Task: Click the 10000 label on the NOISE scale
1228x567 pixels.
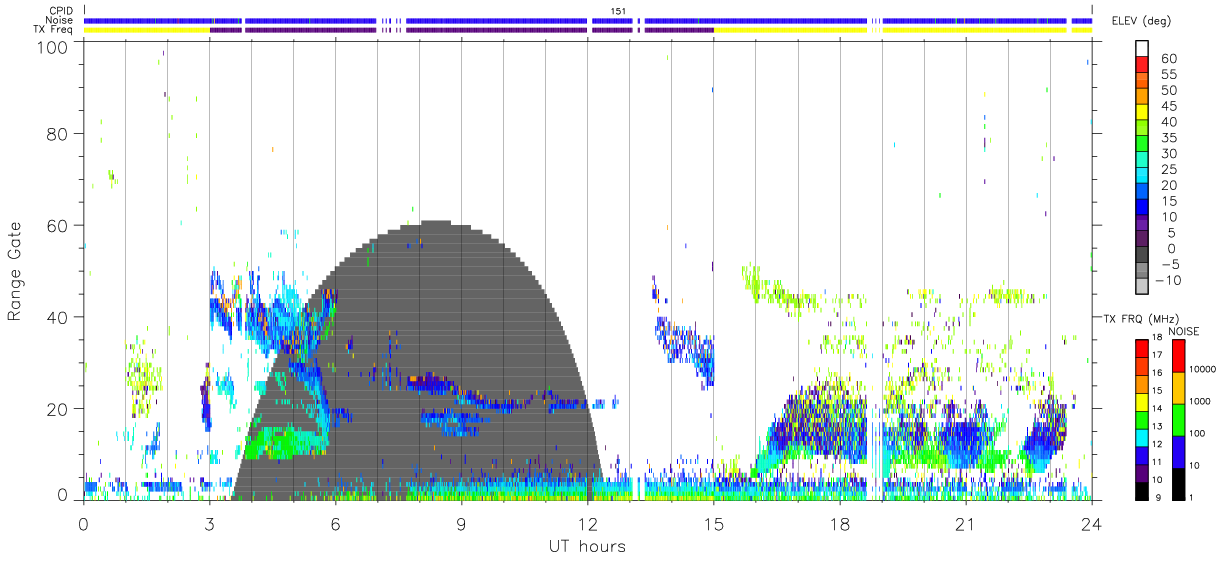Action: pos(1203,368)
